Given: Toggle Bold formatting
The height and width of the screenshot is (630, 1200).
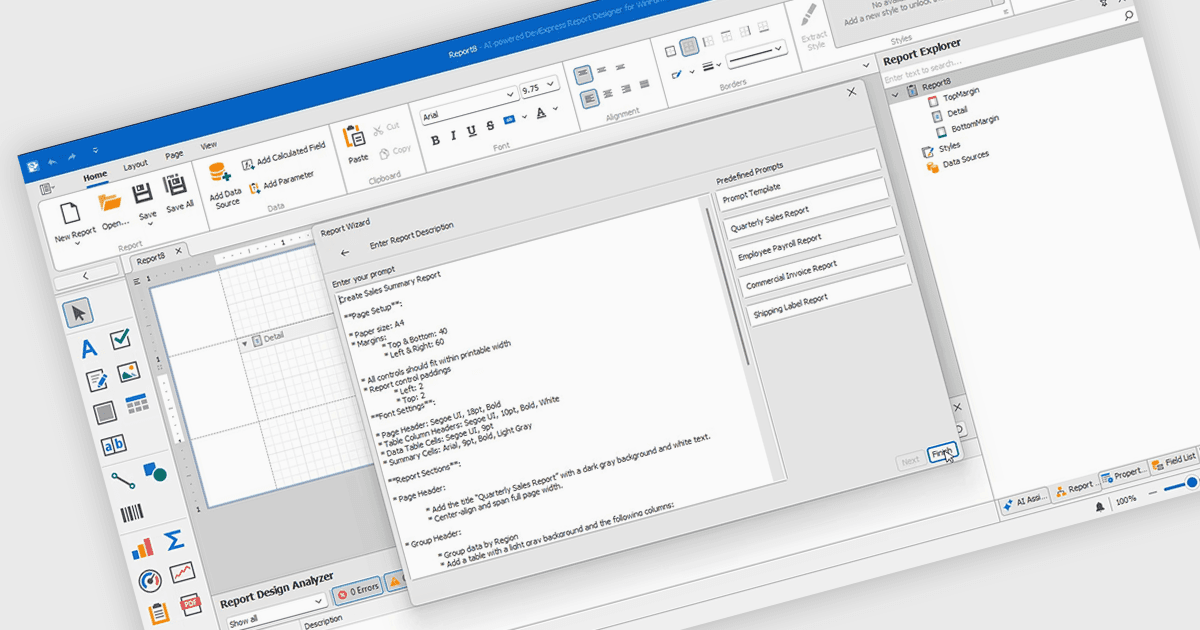Looking at the screenshot, I should 435,140.
